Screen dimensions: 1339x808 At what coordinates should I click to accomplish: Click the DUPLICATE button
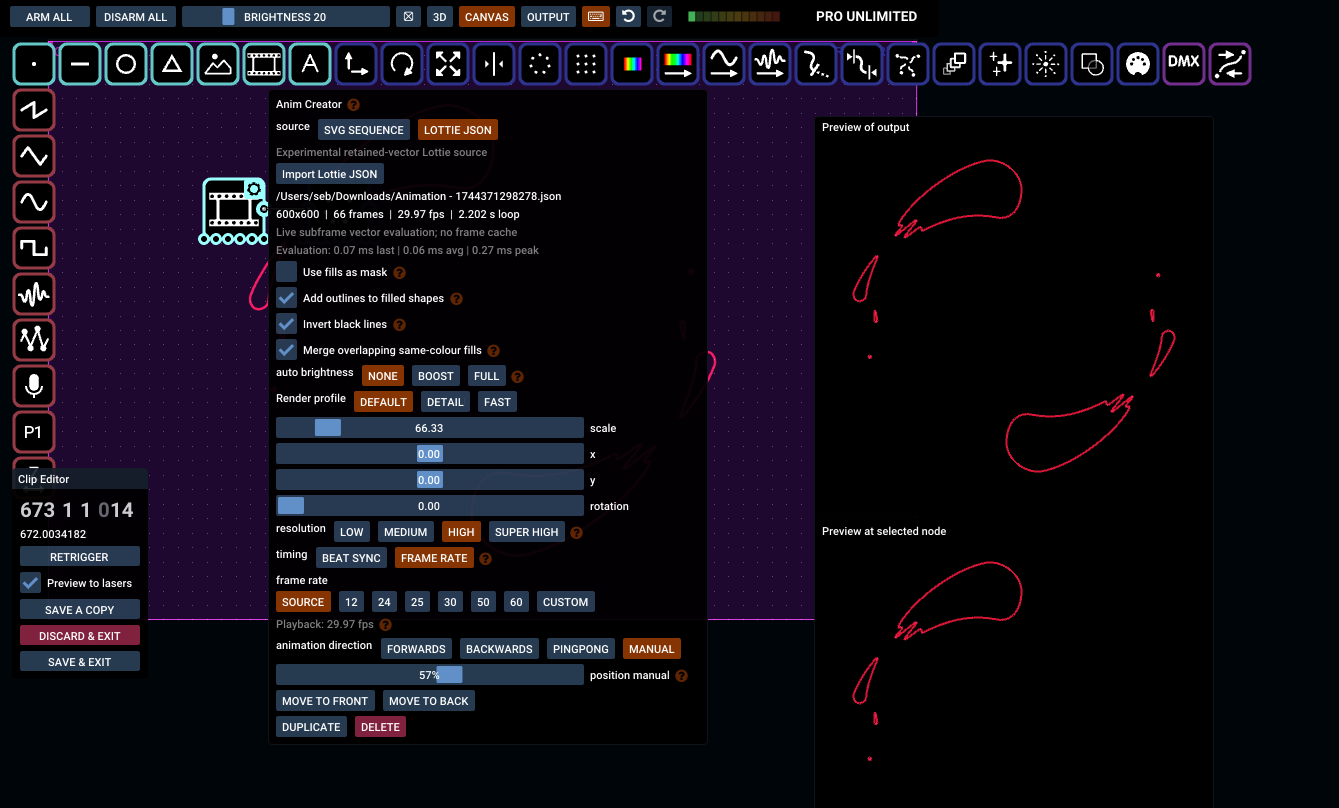pos(311,727)
